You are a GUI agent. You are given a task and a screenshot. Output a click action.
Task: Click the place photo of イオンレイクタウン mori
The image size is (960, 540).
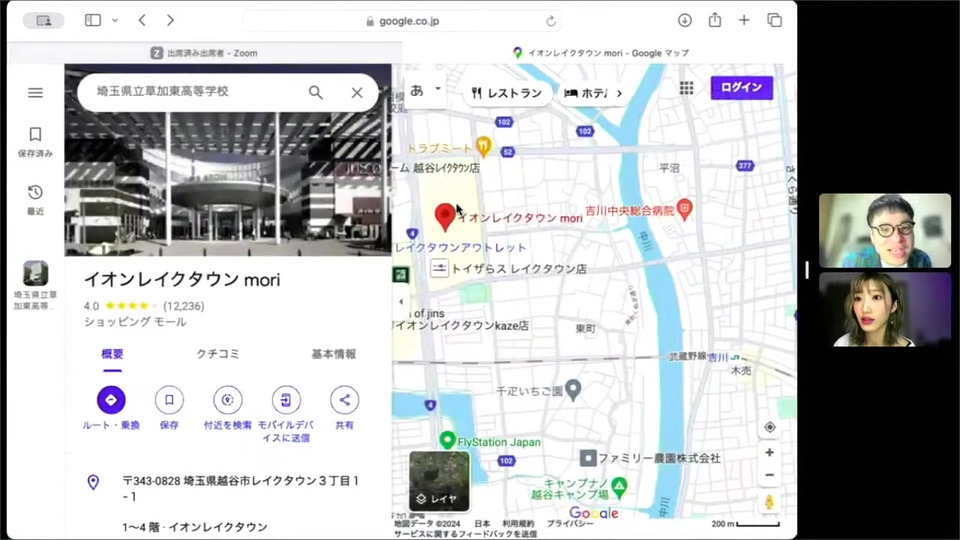[228, 184]
